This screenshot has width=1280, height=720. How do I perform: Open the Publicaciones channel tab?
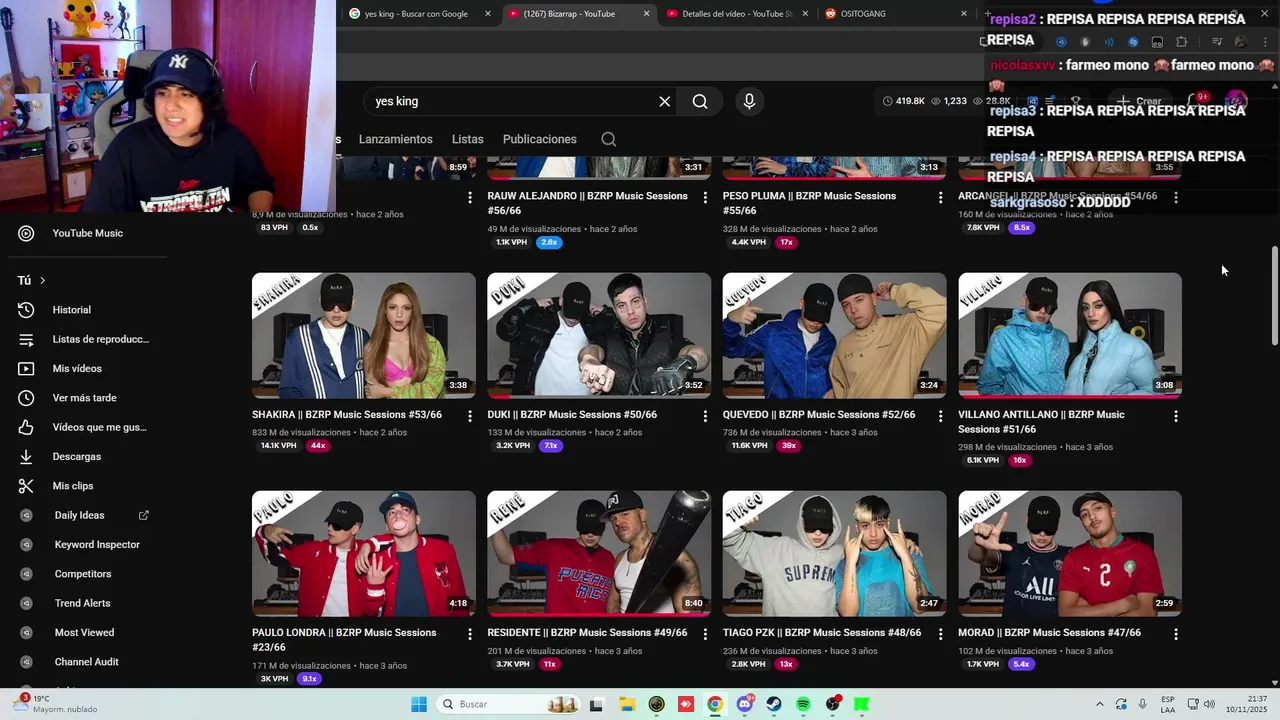tap(540, 139)
